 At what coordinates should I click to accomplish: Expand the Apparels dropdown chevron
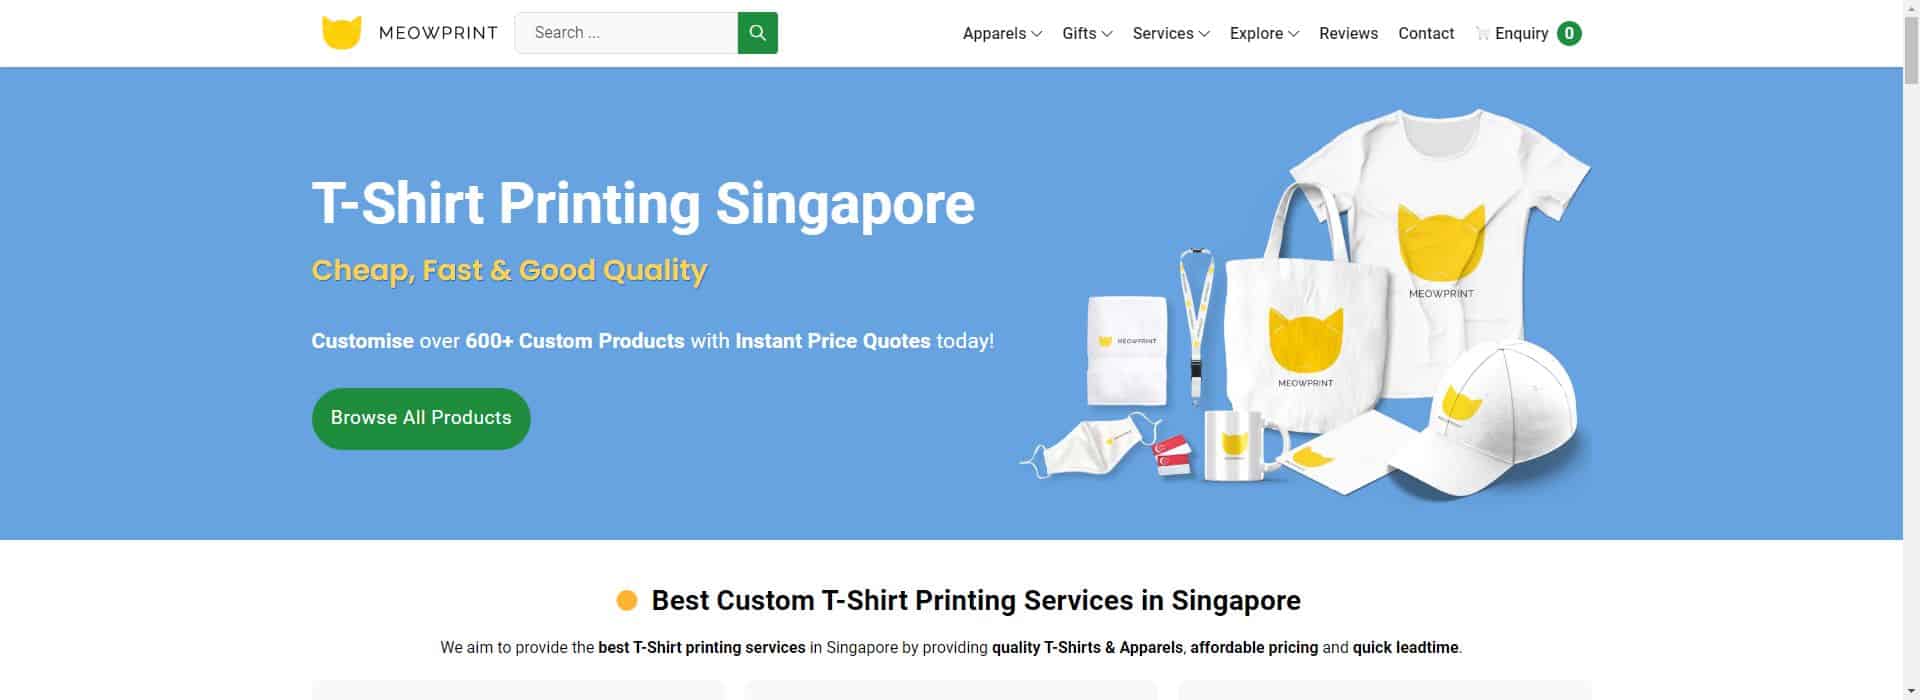coord(1037,34)
